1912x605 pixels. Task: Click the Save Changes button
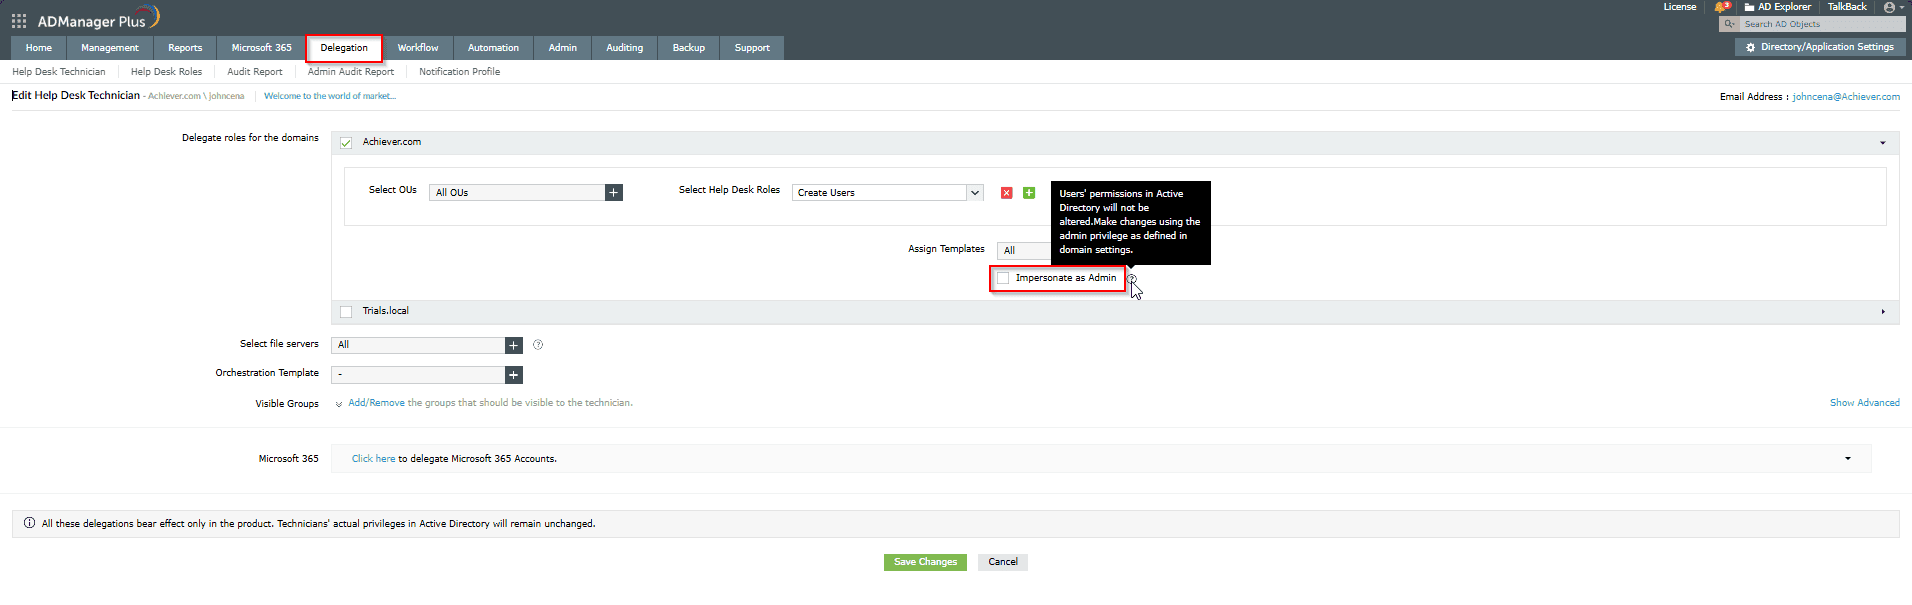925,562
